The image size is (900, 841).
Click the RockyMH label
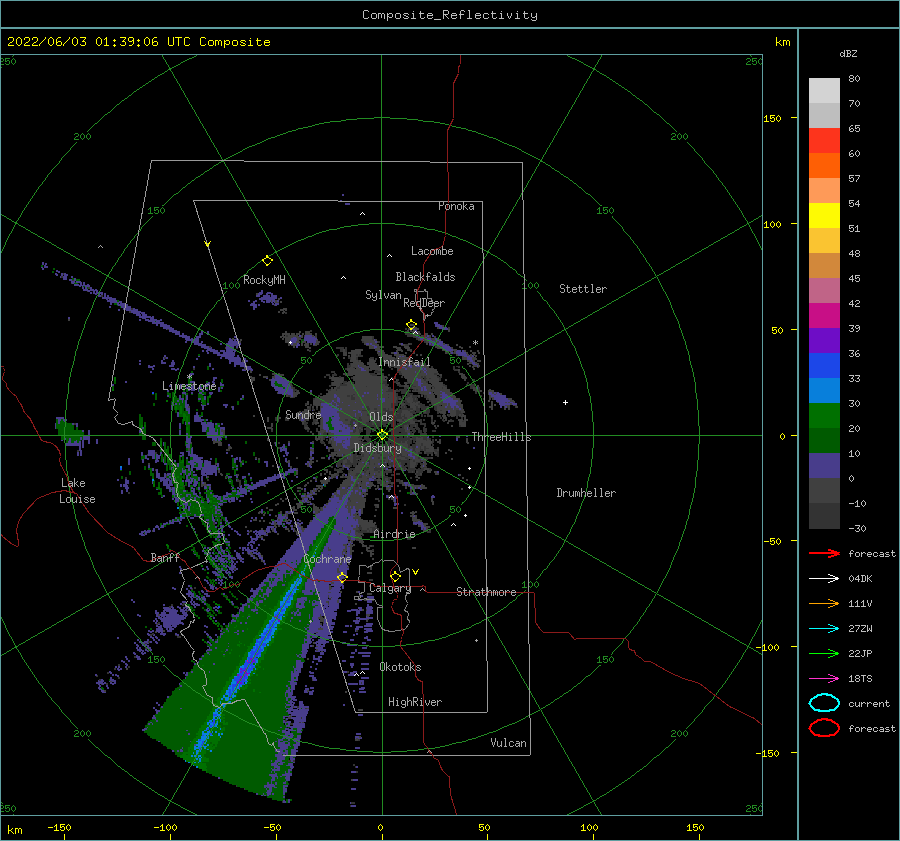click(x=264, y=280)
